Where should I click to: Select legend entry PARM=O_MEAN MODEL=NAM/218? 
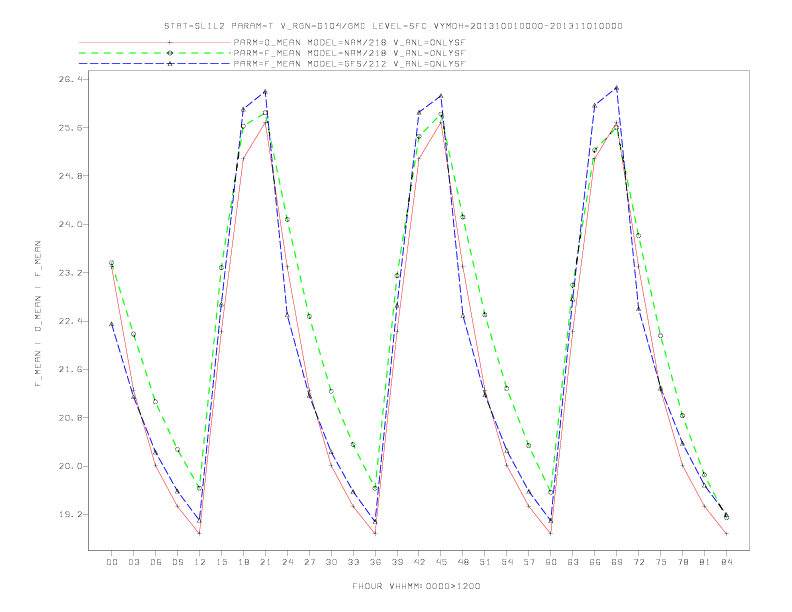click(350, 43)
